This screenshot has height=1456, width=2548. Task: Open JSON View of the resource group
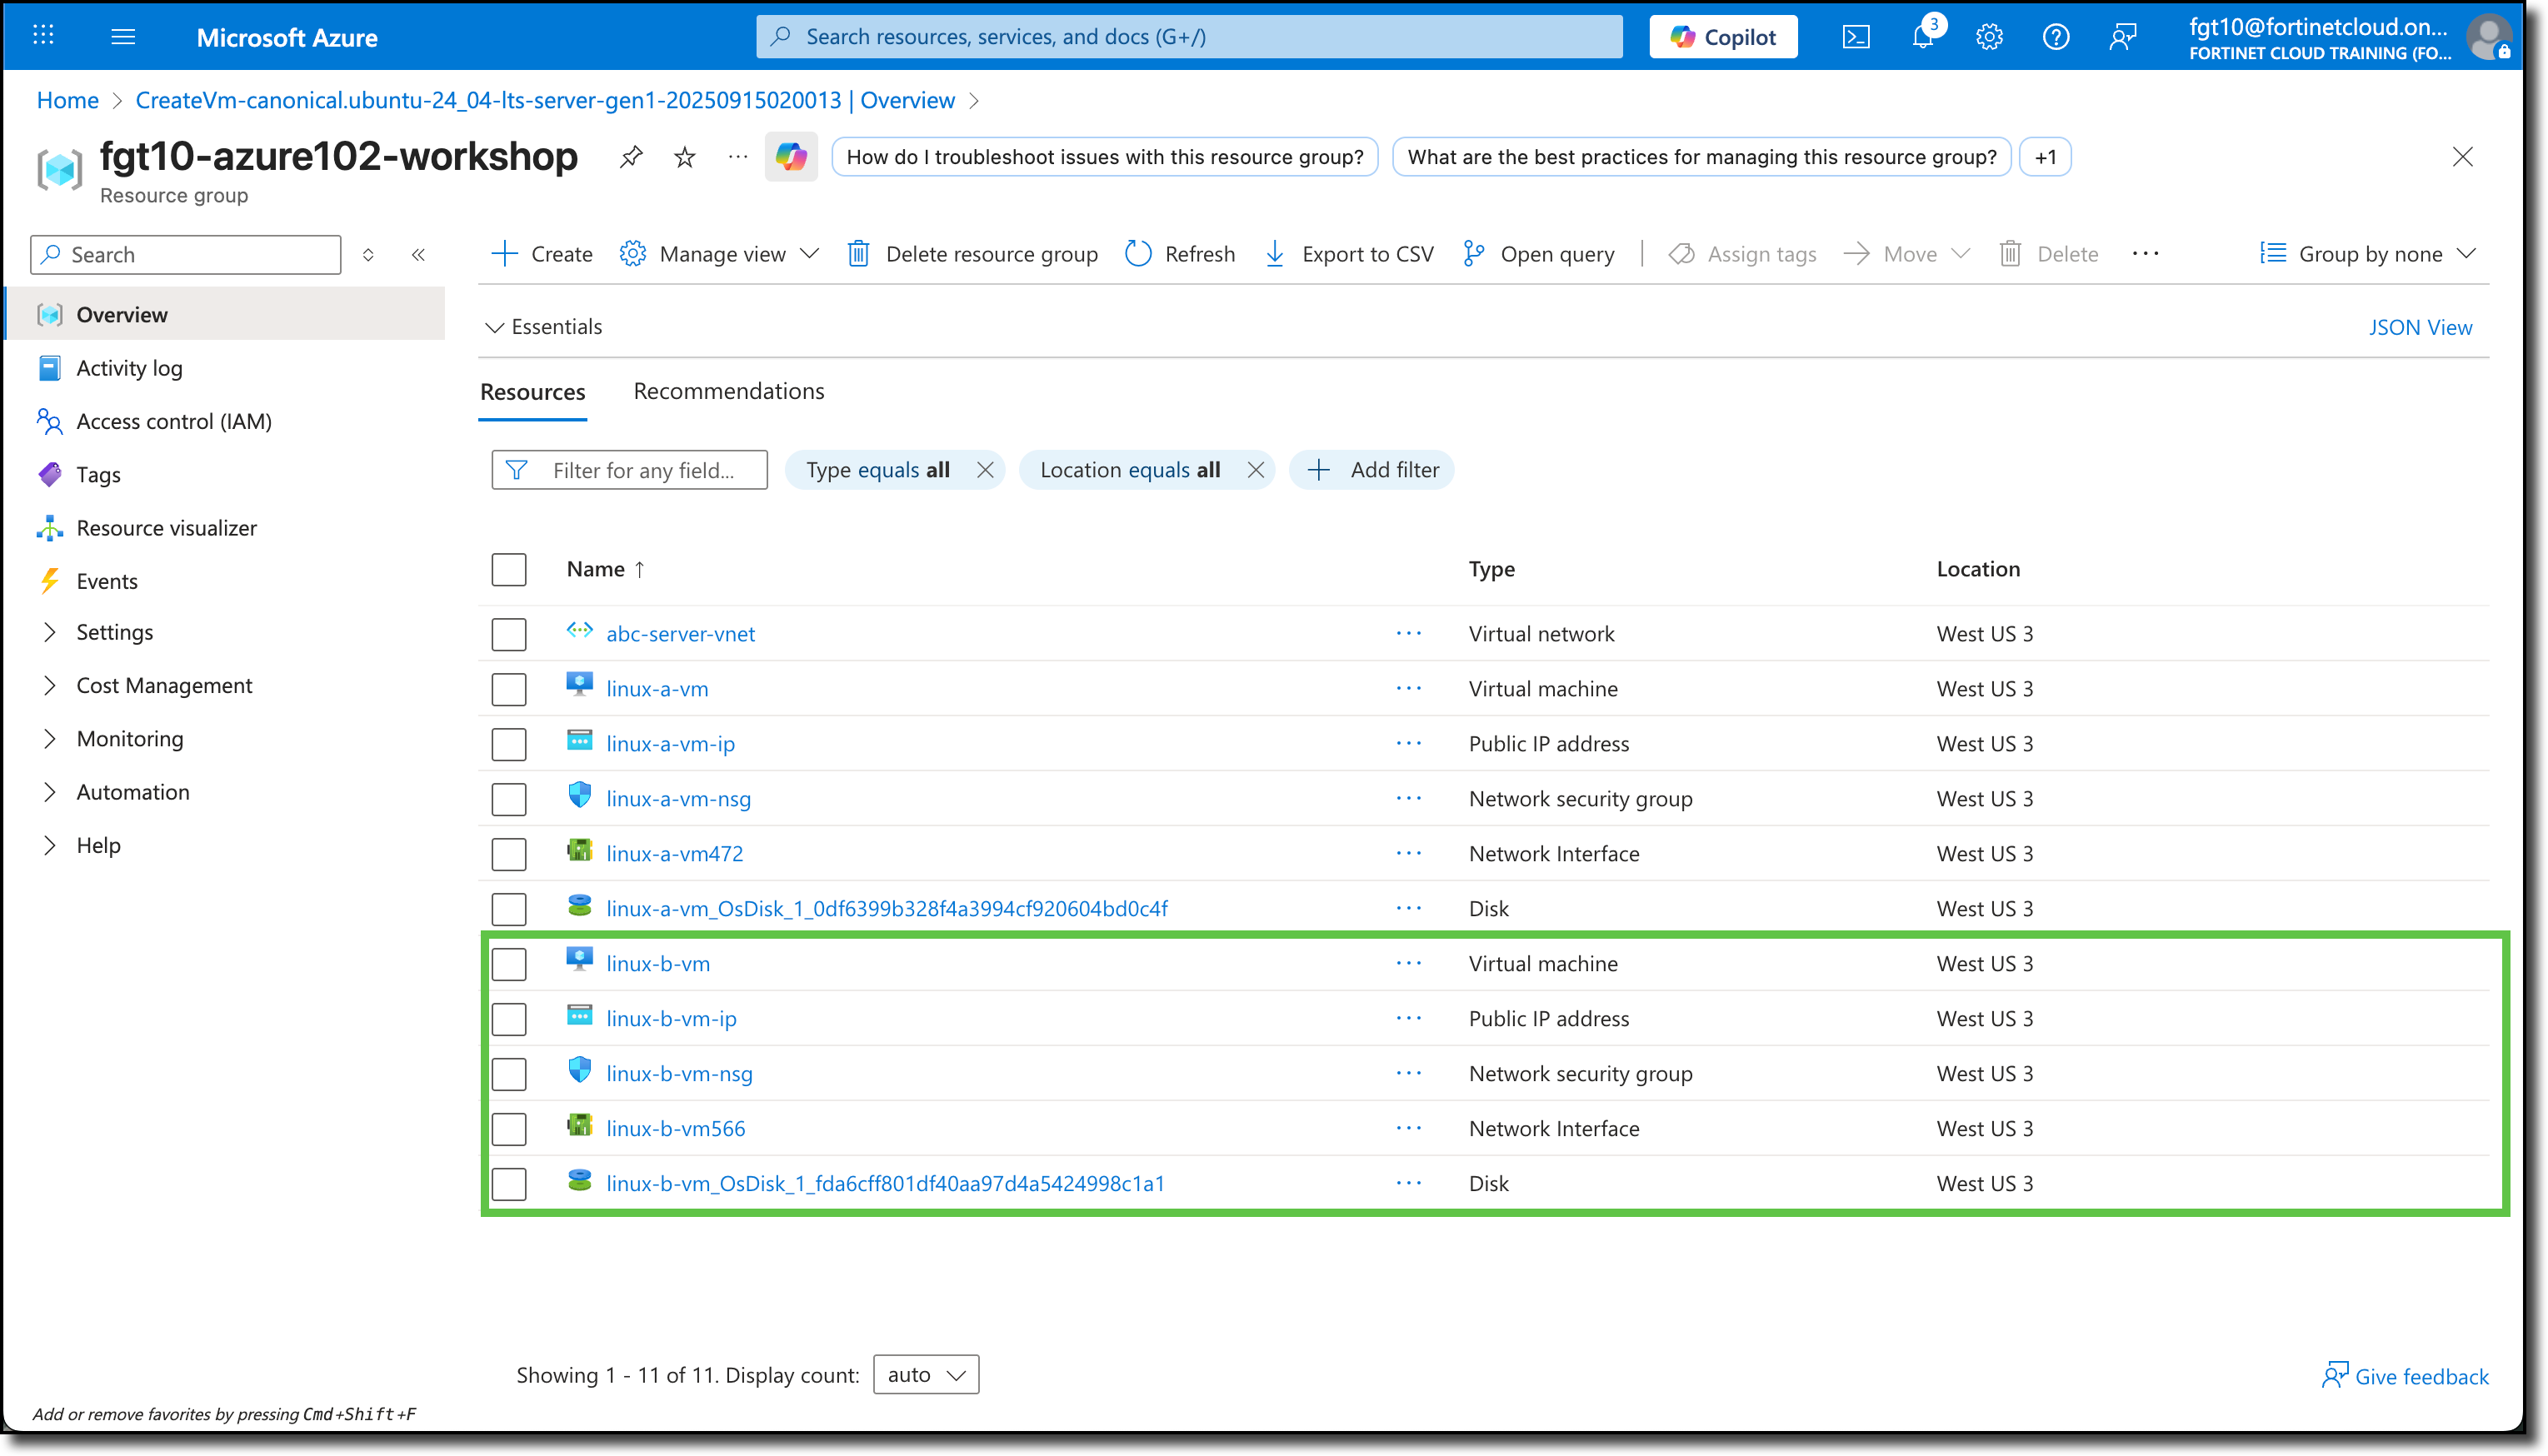click(2419, 326)
